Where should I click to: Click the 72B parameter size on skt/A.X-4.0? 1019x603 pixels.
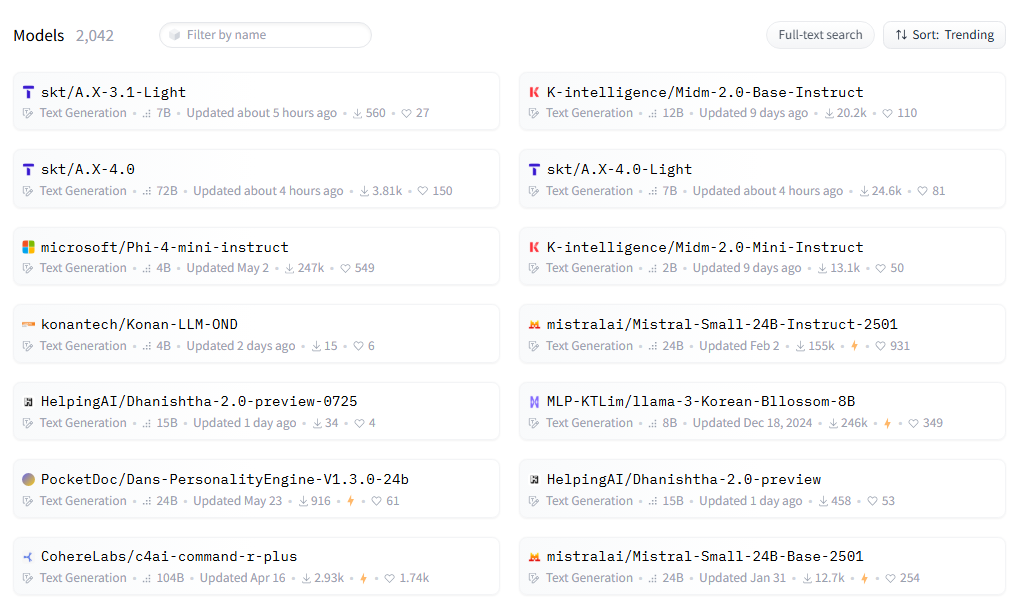click(167, 191)
